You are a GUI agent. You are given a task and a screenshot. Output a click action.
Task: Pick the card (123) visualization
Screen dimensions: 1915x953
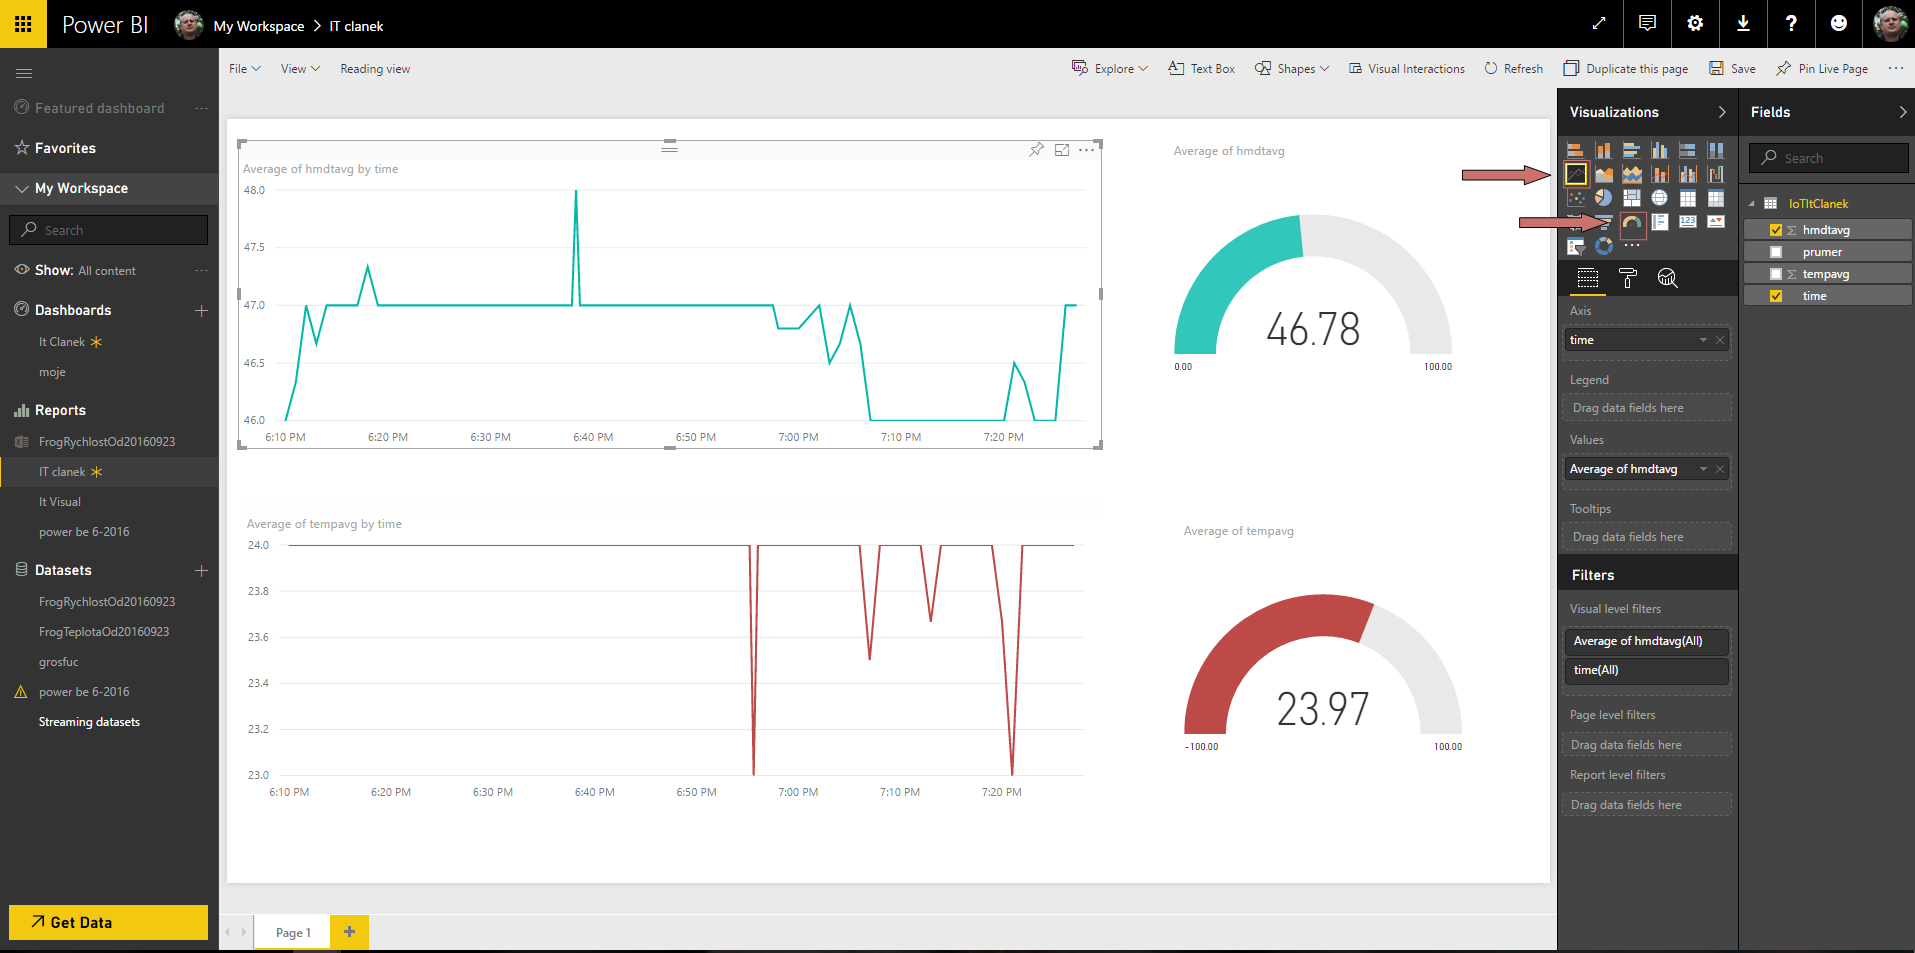pyautogui.click(x=1688, y=222)
